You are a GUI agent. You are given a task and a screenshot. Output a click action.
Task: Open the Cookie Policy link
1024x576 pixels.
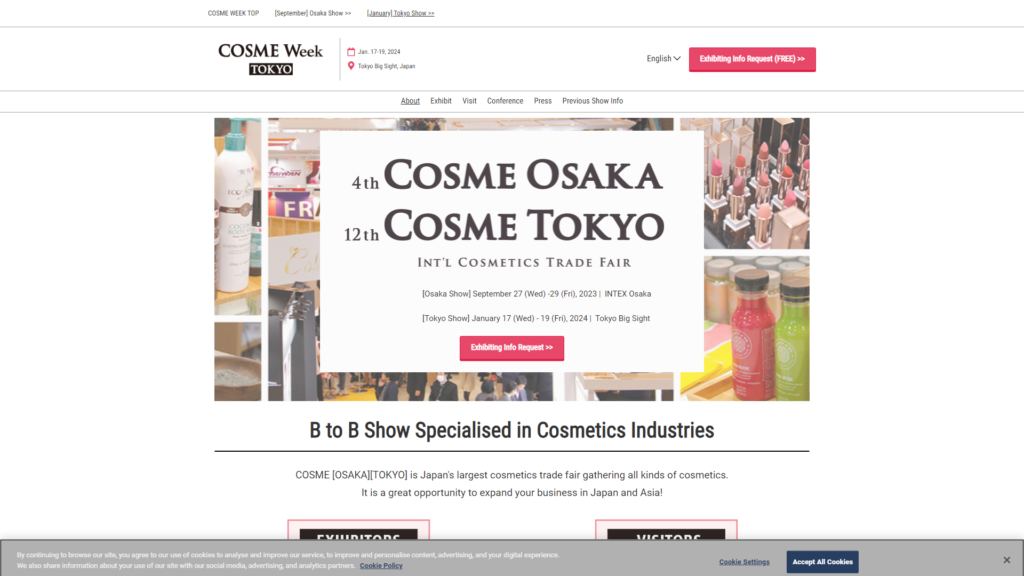(x=381, y=566)
